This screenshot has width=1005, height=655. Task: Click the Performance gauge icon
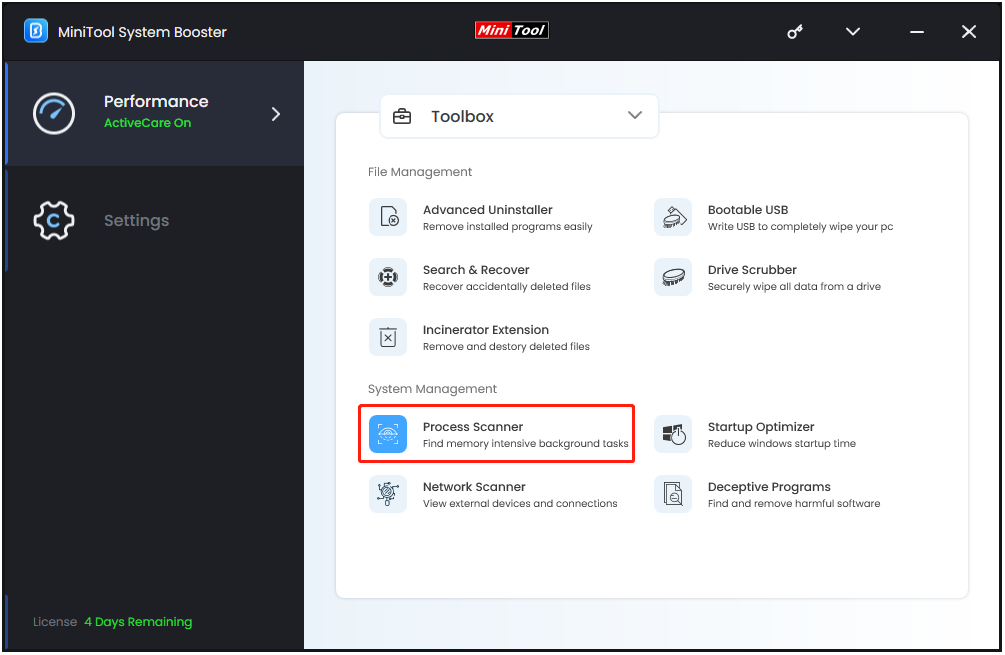(x=53, y=113)
